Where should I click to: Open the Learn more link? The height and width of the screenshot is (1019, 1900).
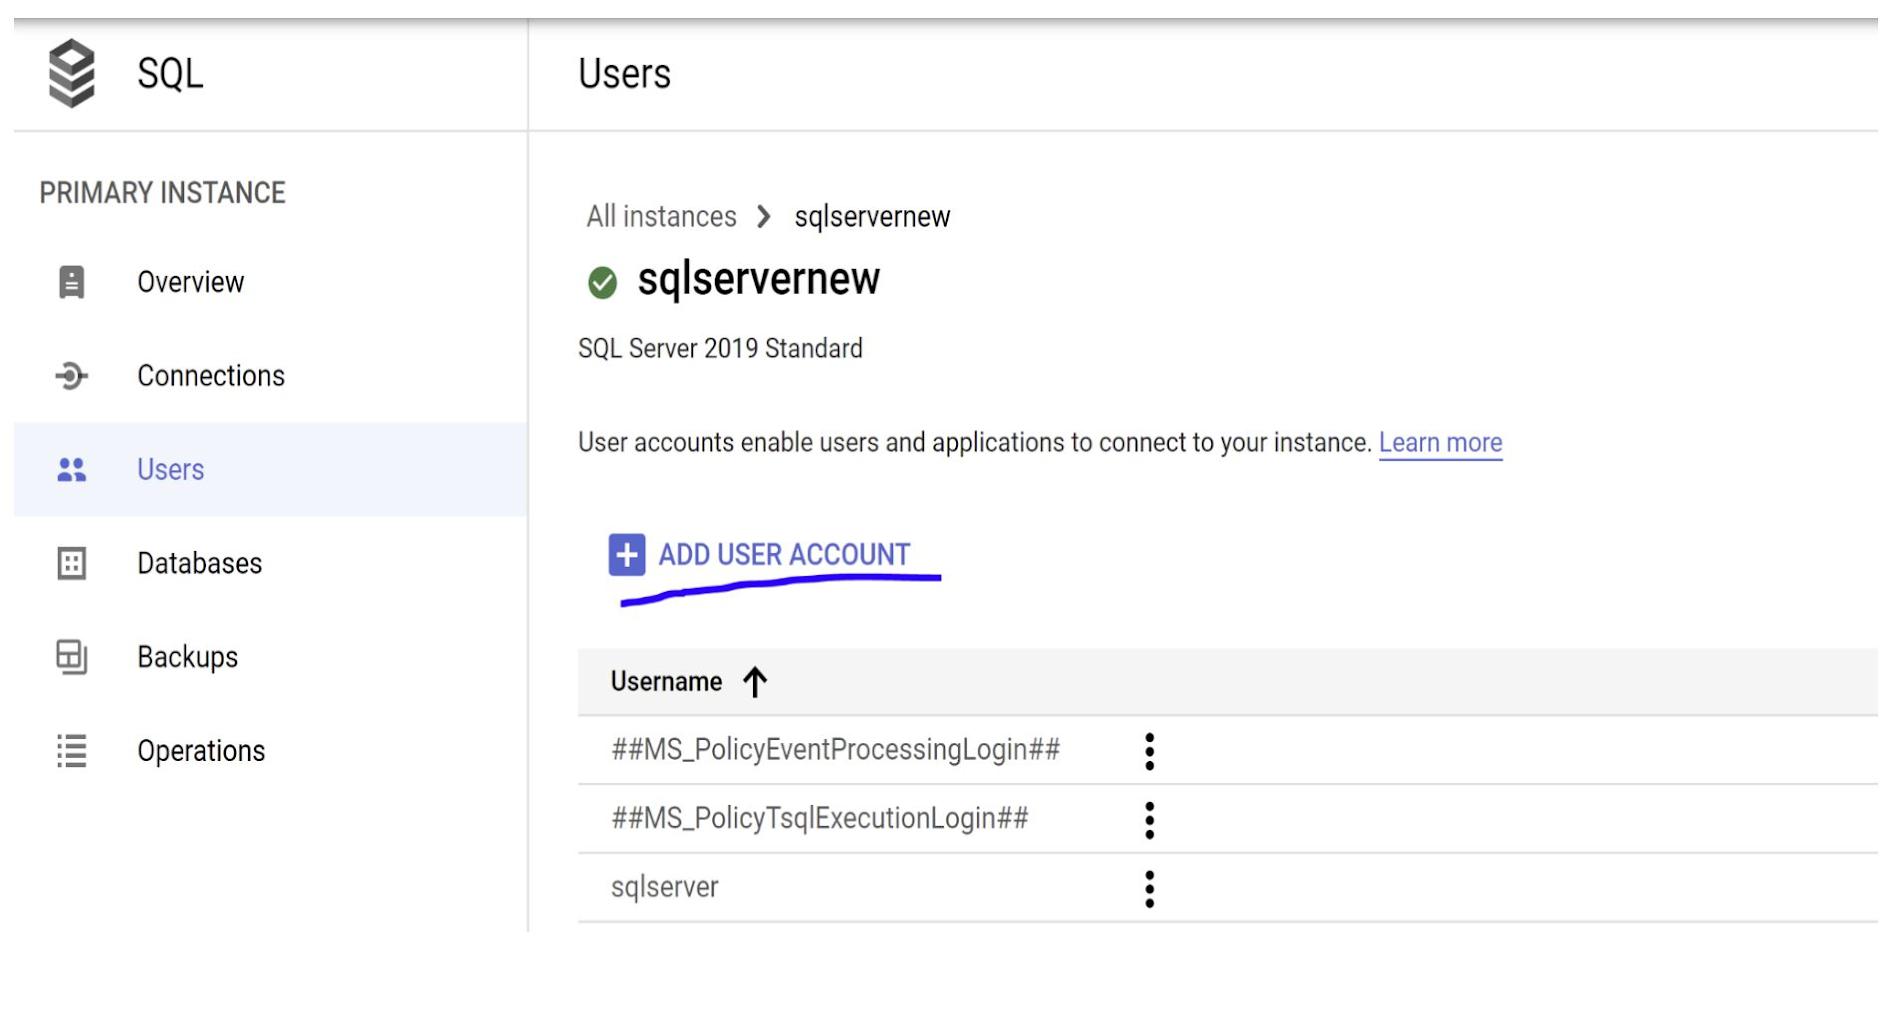click(1440, 442)
